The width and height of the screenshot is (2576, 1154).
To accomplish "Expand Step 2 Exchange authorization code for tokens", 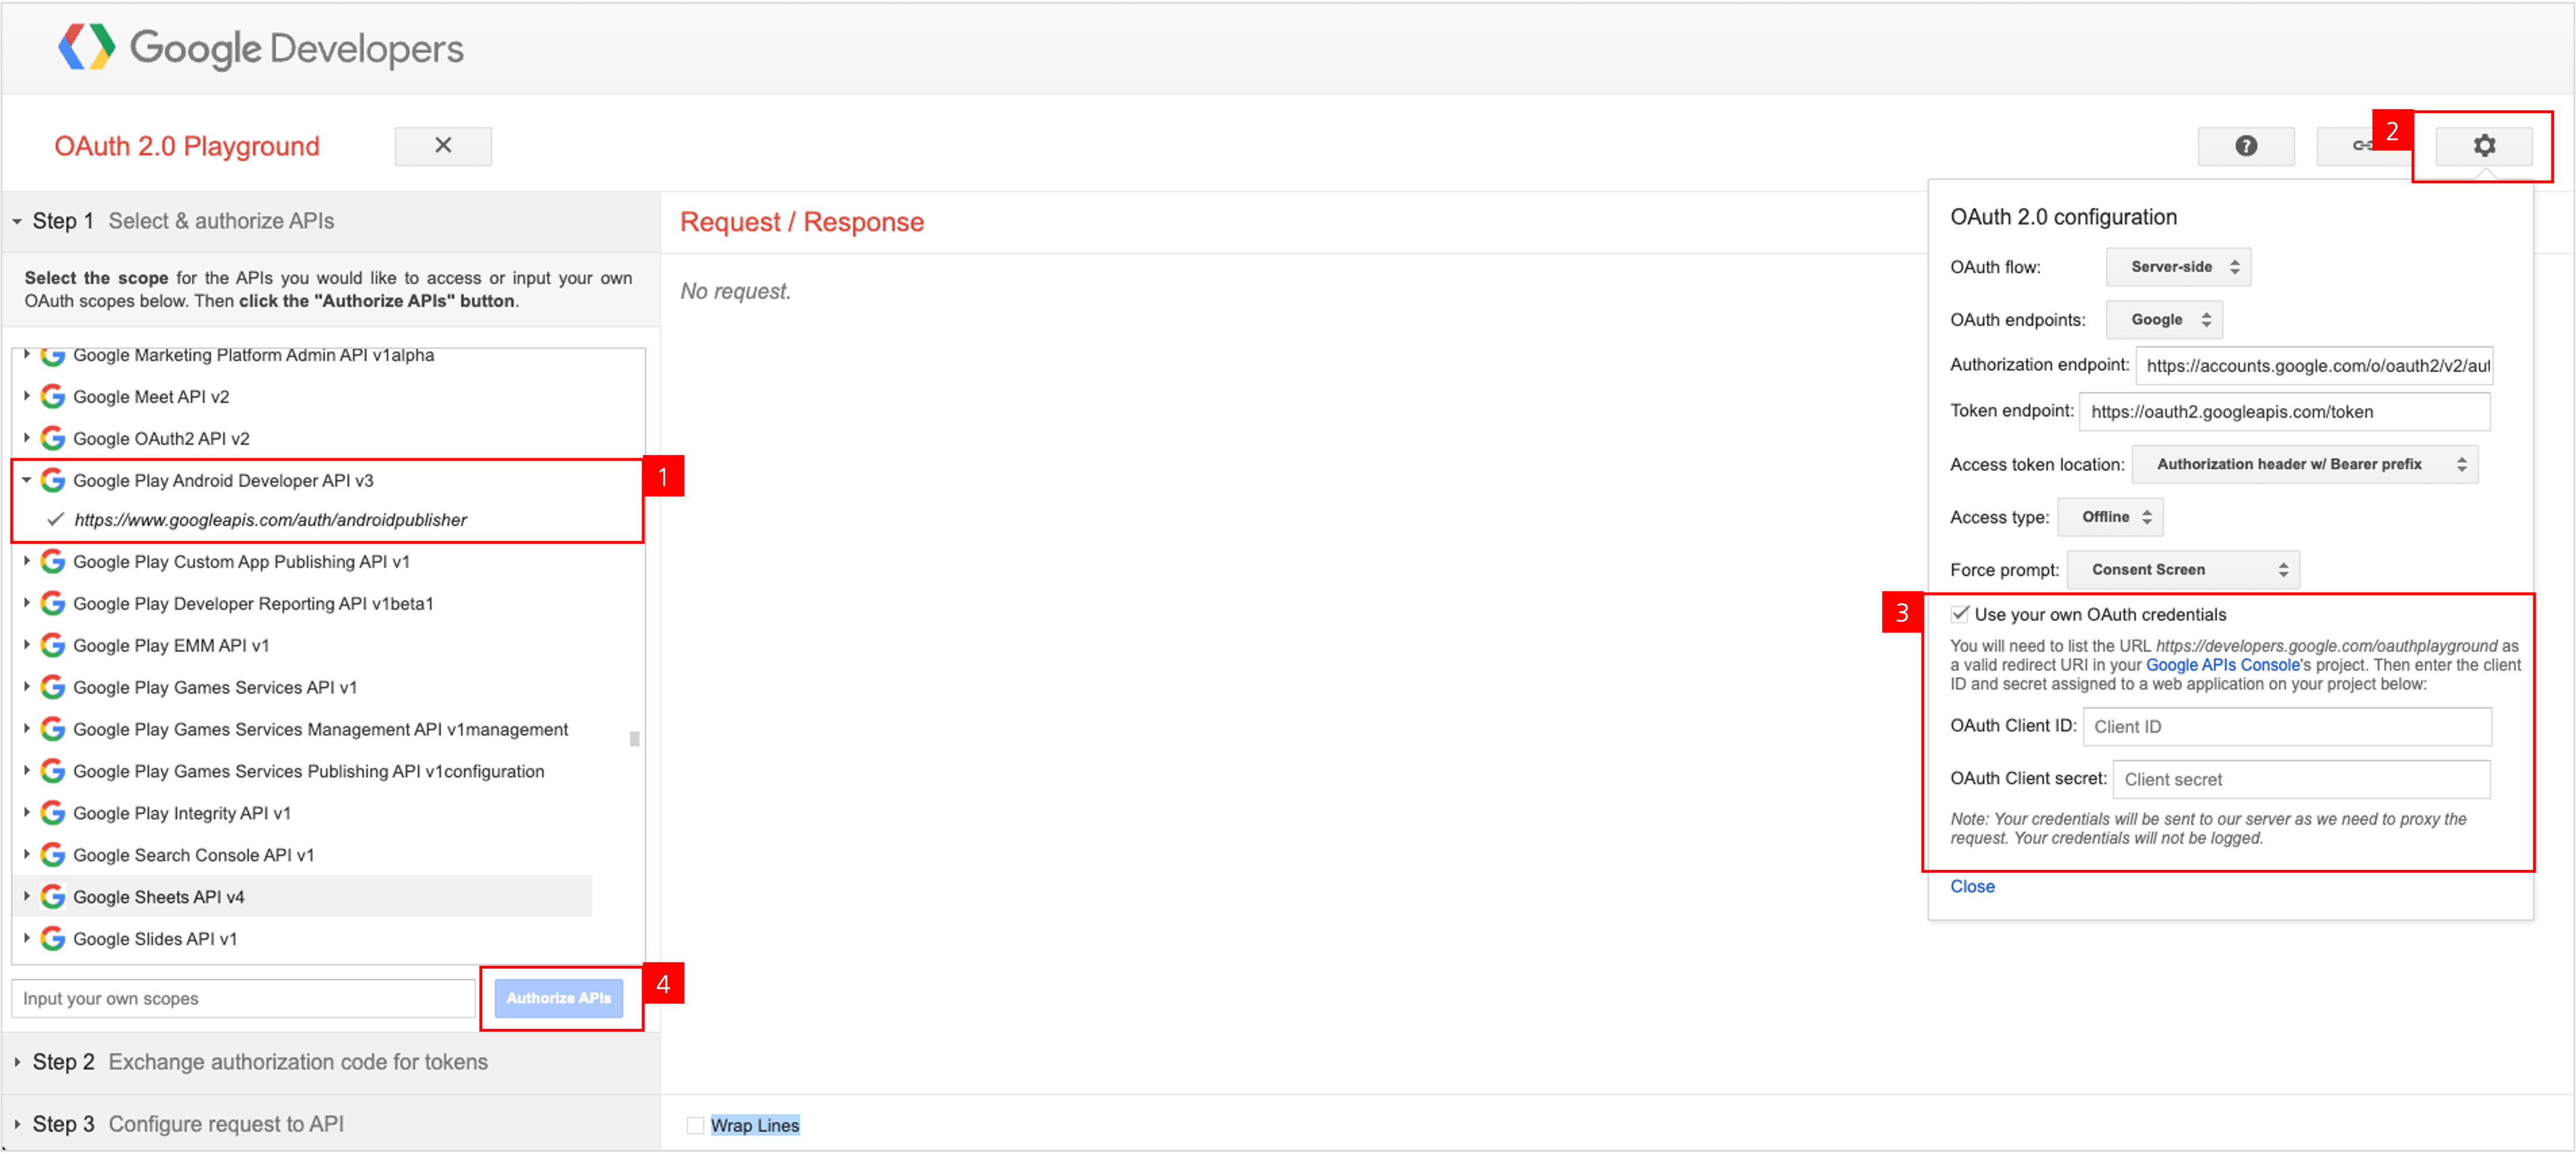I will [331, 1062].
